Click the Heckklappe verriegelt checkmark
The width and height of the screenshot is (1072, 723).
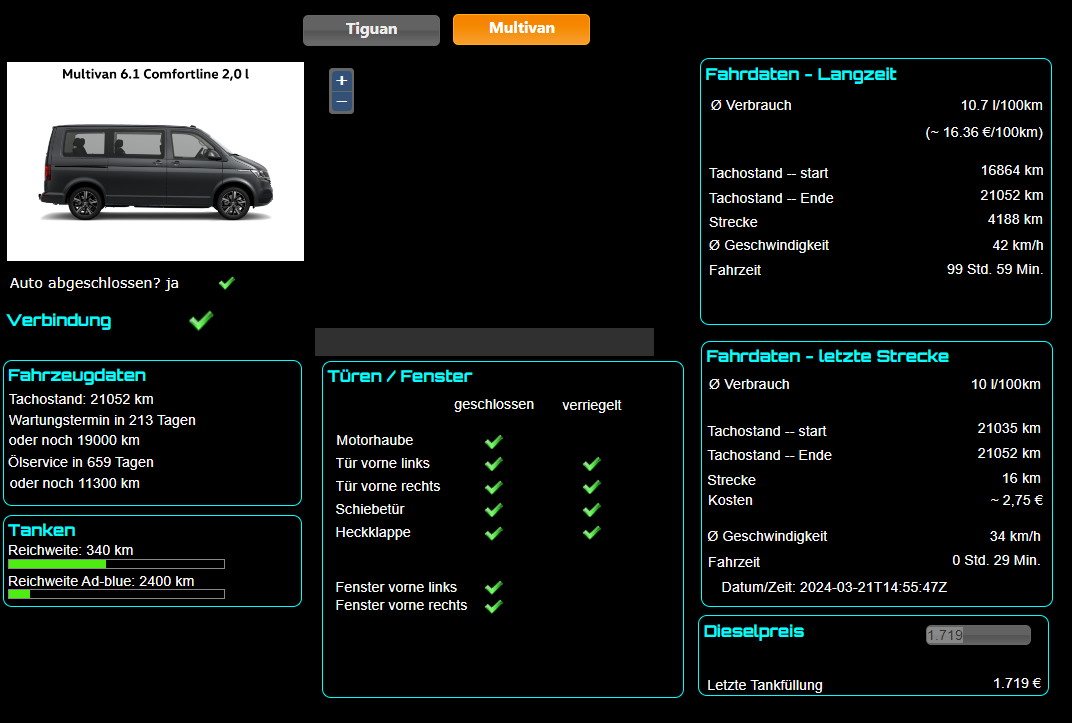coord(591,533)
